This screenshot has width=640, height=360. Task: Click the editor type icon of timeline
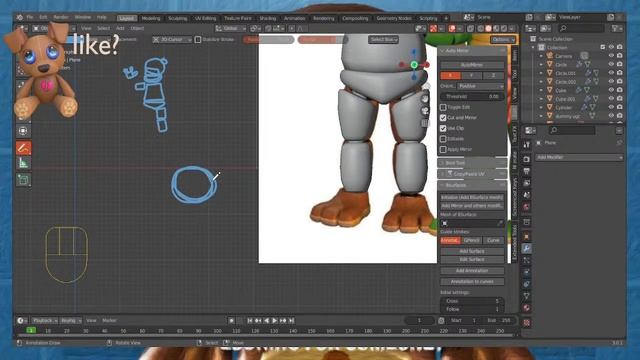point(22,320)
